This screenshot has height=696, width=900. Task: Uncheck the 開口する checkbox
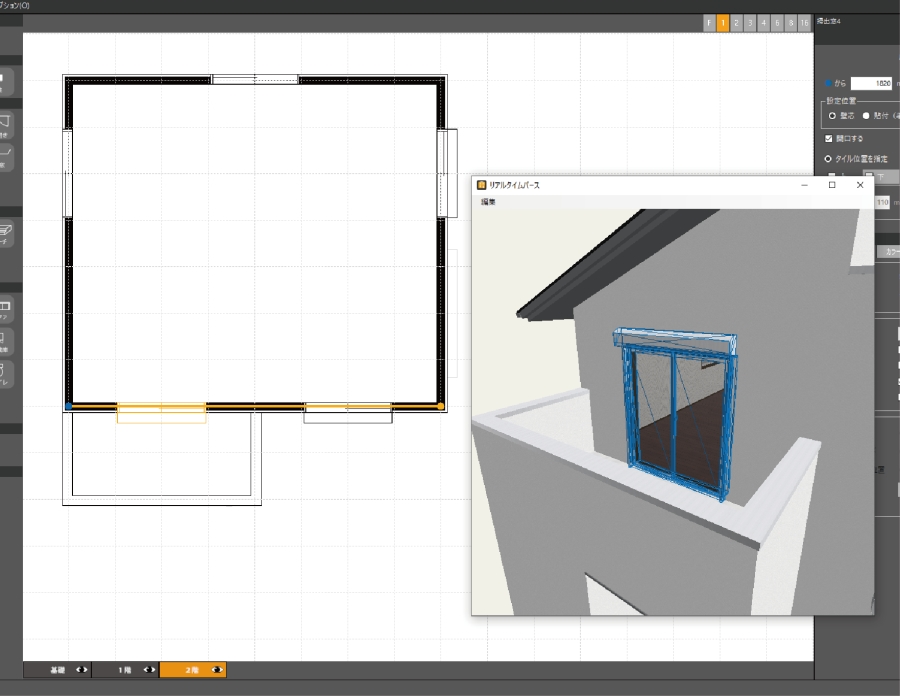(x=828, y=138)
